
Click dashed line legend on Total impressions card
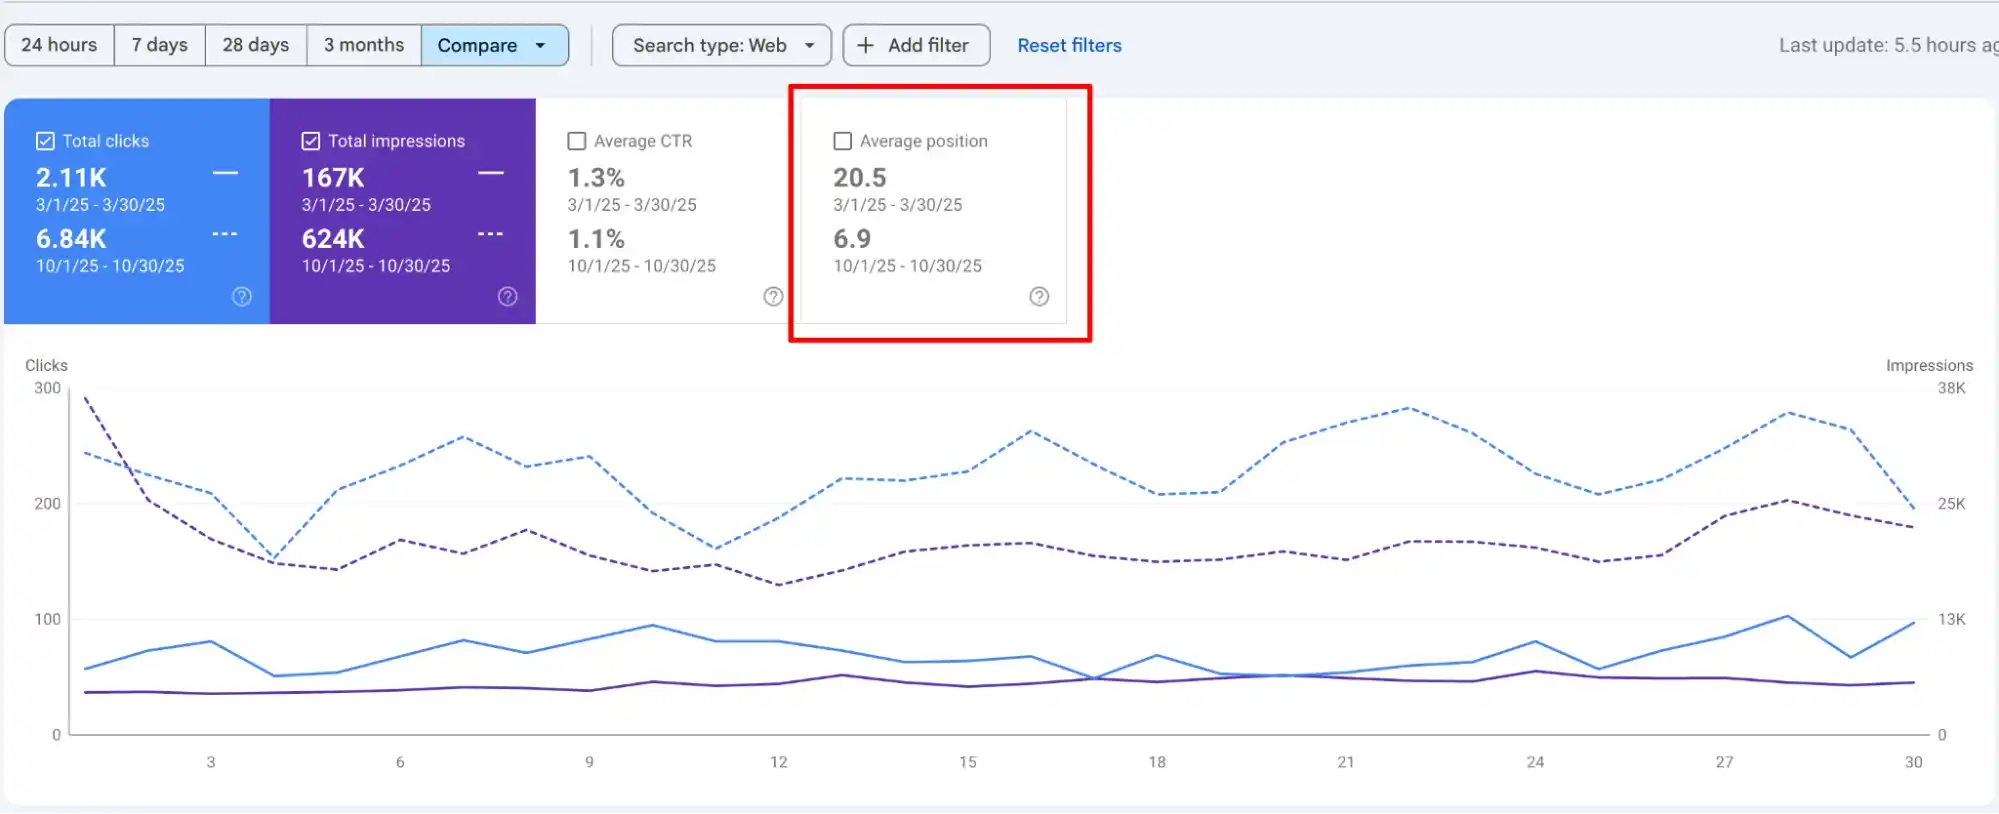coord(490,235)
